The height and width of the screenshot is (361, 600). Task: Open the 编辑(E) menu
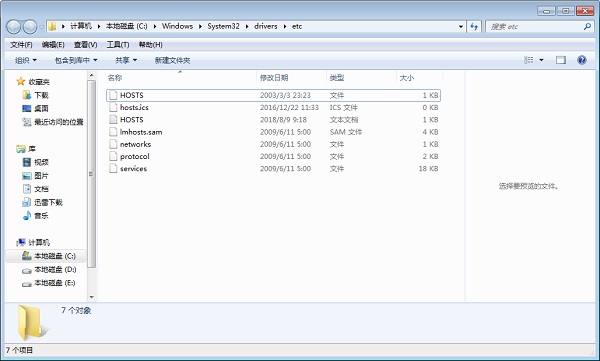pyautogui.click(x=53, y=45)
